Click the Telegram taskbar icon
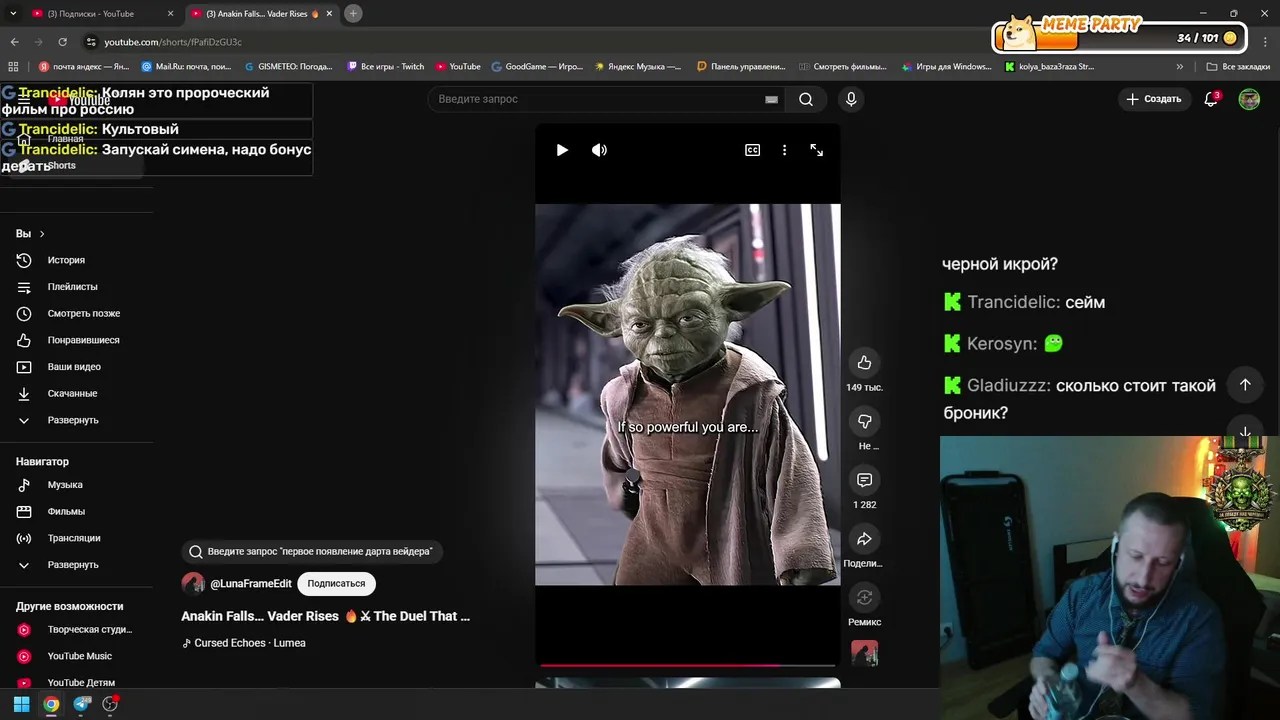The height and width of the screenshot is (720, 1280). 82,704
